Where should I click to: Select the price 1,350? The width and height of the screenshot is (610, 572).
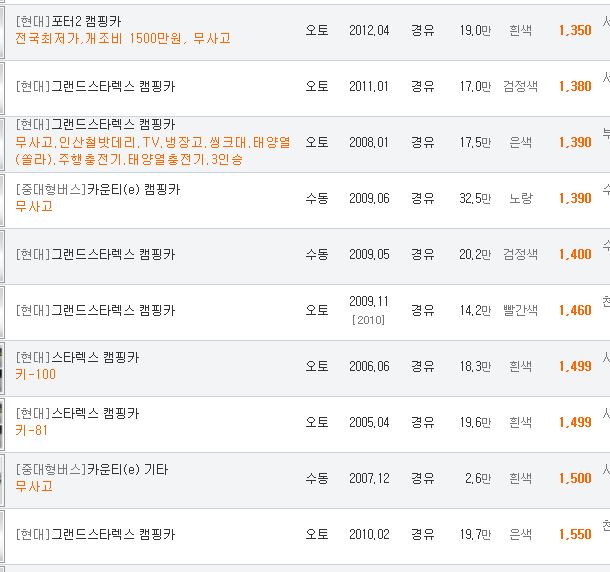pyautogui.click(x=575, y=30)
